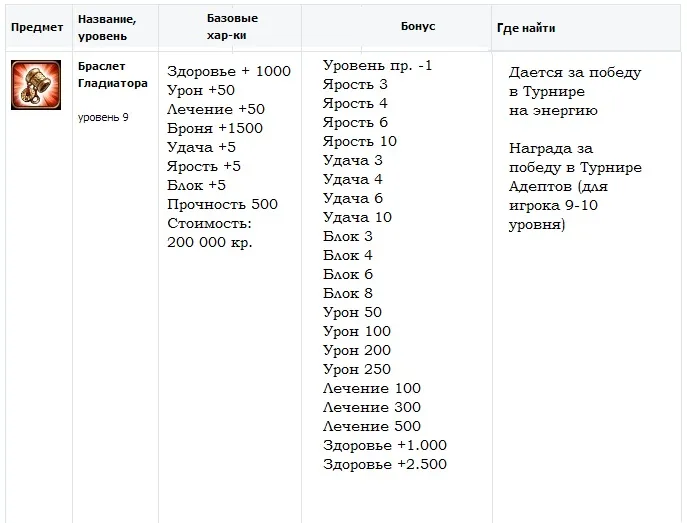Click the "Название, уровень" column header

[x=107, y=27]
